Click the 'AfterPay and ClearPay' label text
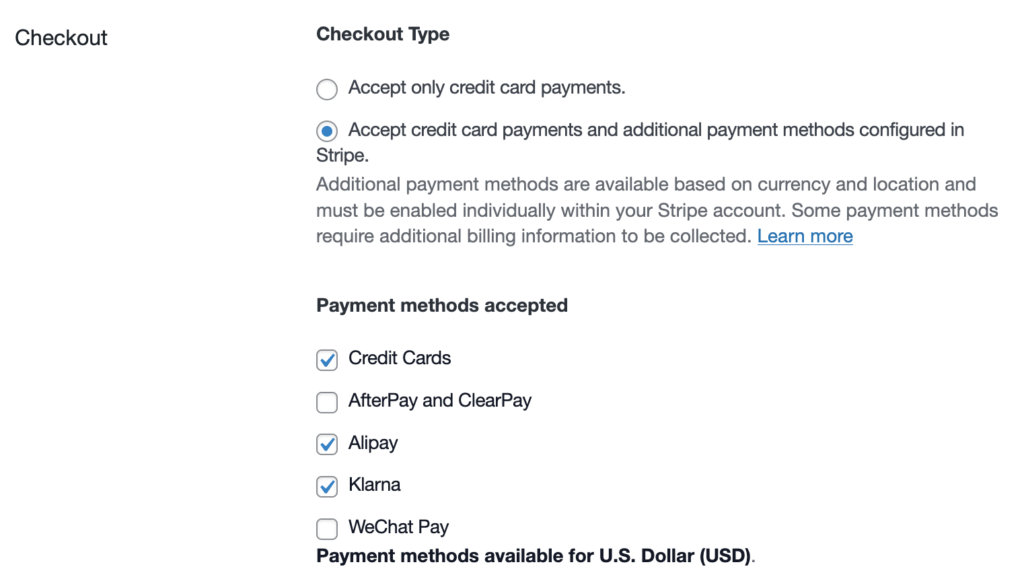 [439, 400]
